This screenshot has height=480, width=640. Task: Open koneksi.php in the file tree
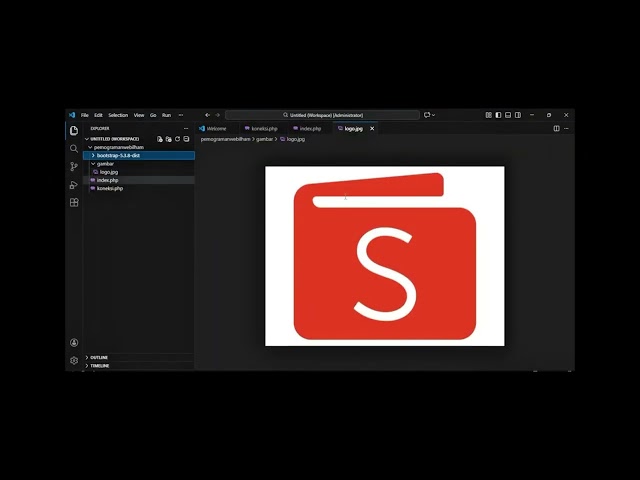139,188
